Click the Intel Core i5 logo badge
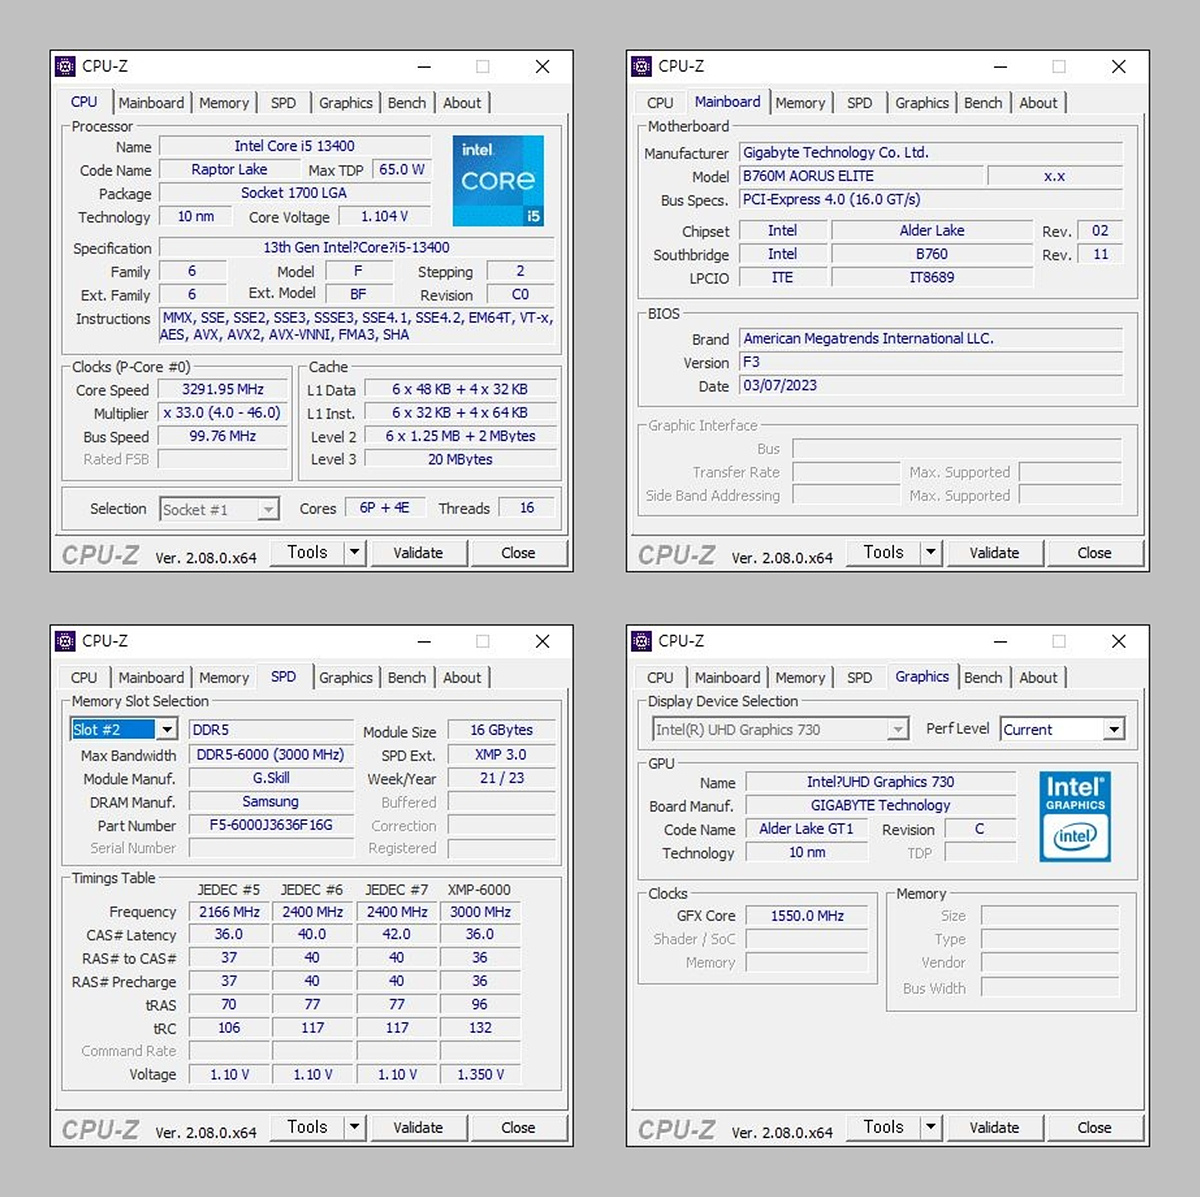Image resolution: width=1200 pixels, height=1197 pixels. point(498,181)
